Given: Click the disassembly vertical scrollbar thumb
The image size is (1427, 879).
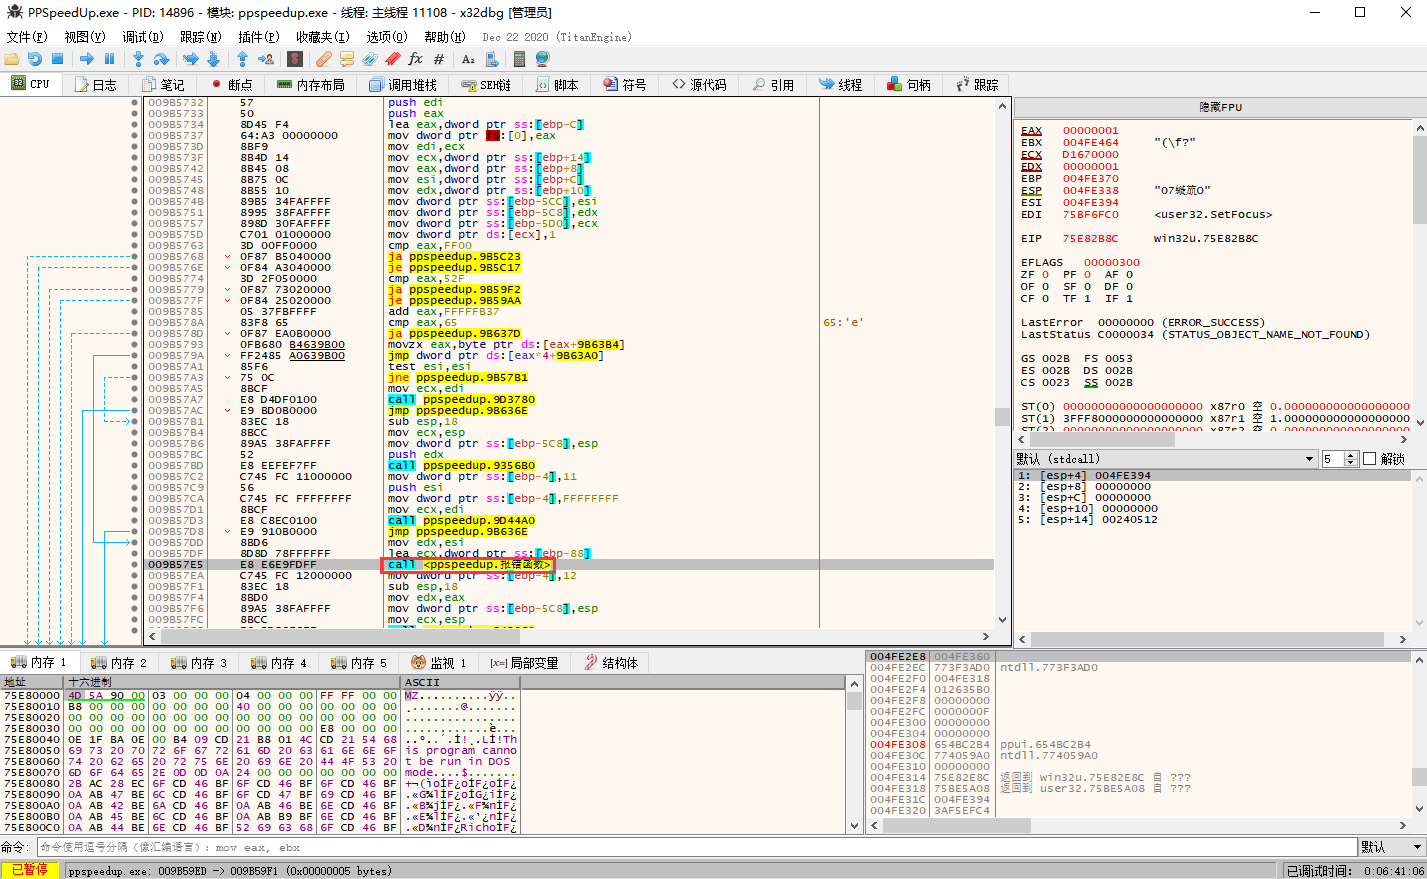Looking at the screenshot, I should pos(1002,416).
